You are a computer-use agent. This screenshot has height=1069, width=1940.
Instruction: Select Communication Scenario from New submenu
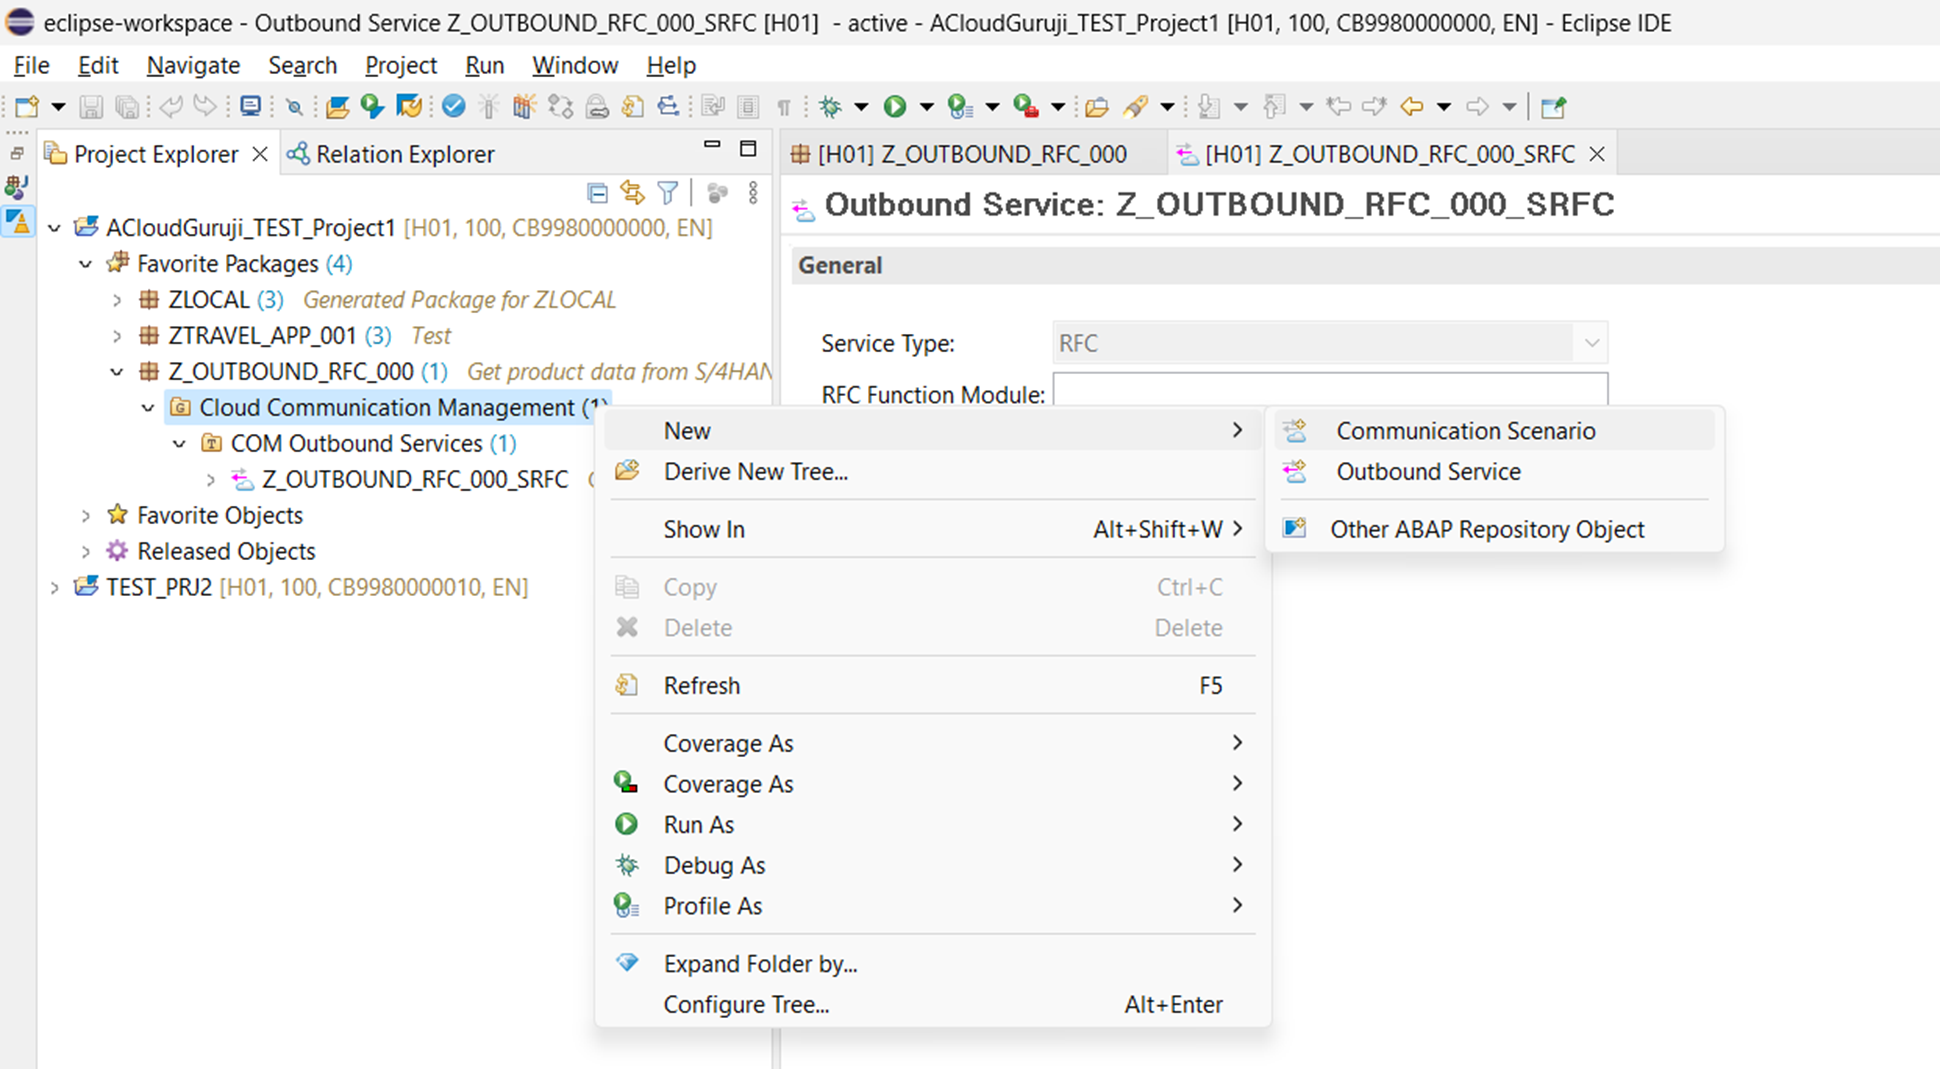point(1465,431)
